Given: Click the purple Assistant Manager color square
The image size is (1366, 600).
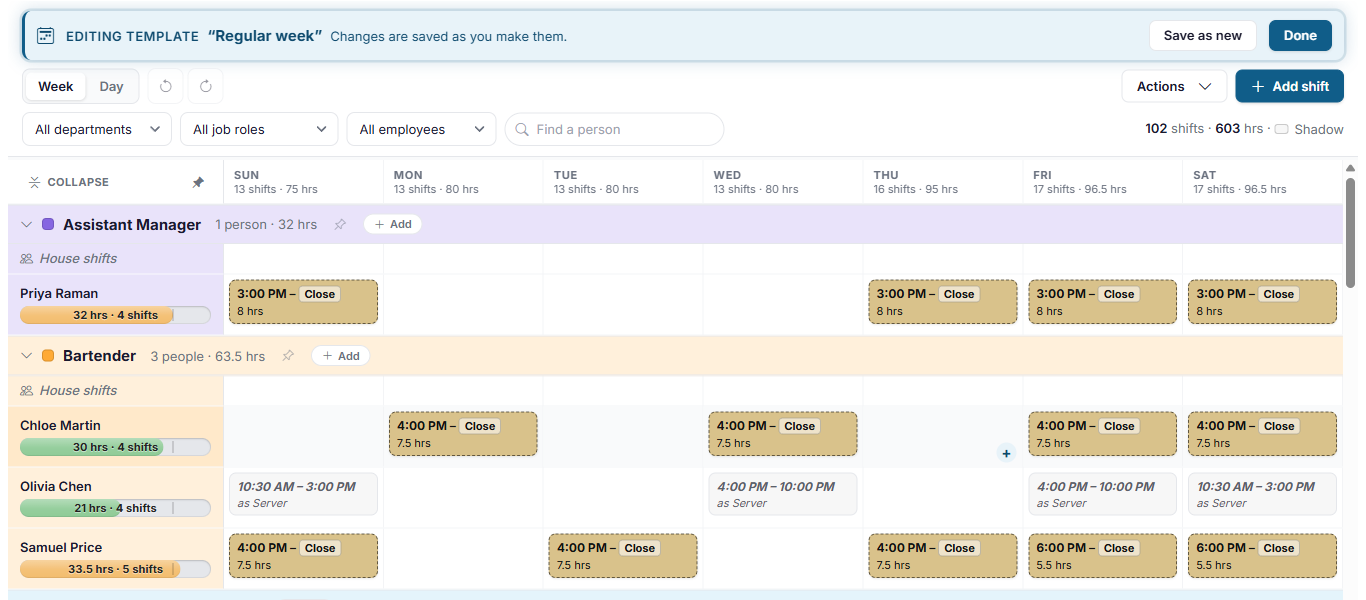Looking at the screenshot, I should [48, 224].
